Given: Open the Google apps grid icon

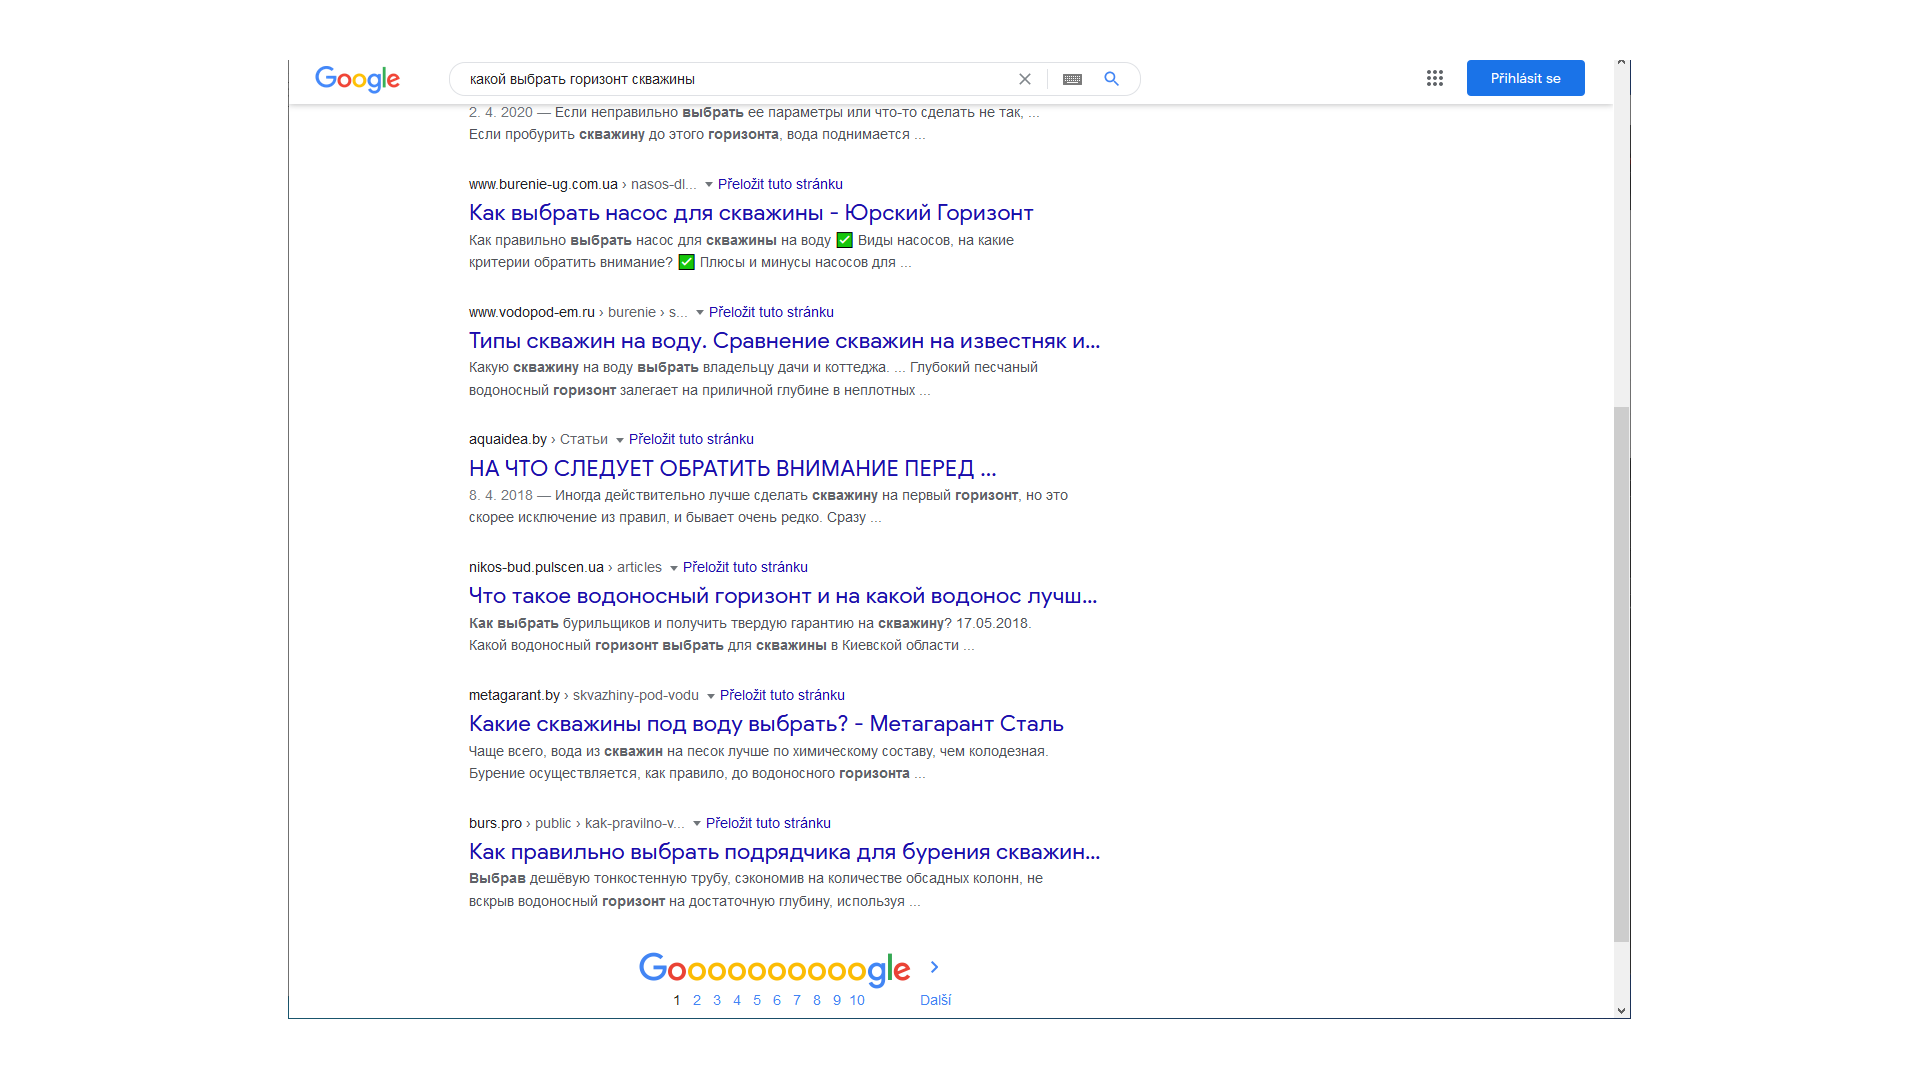Looking at the screenshot, I should click(x=1435, y=78).
